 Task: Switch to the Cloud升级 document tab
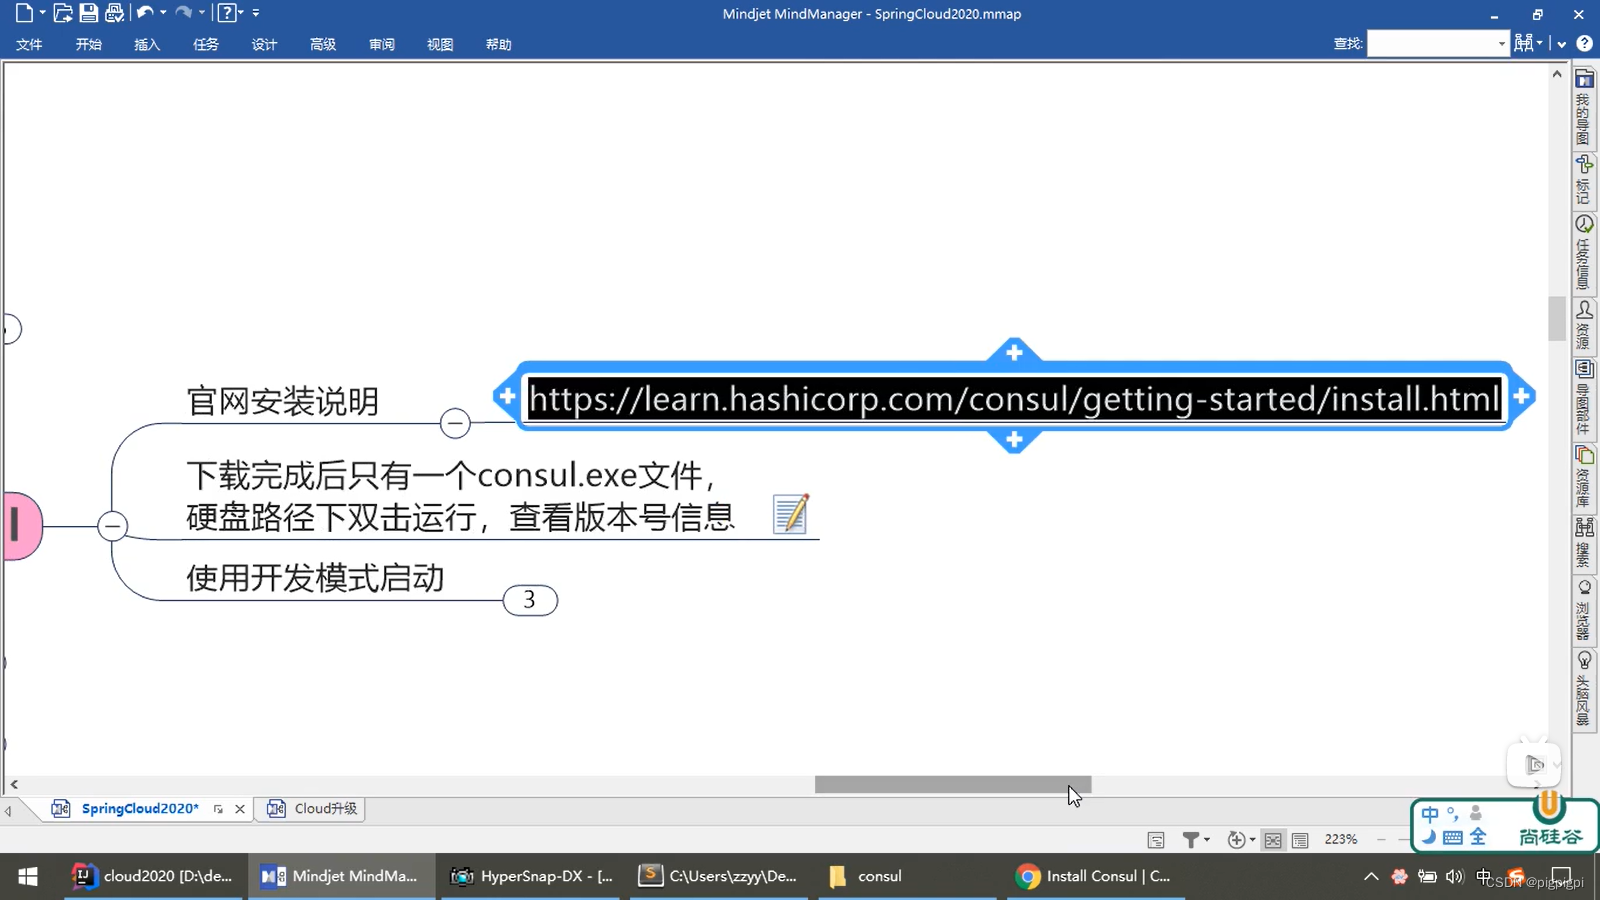(312, 808)
